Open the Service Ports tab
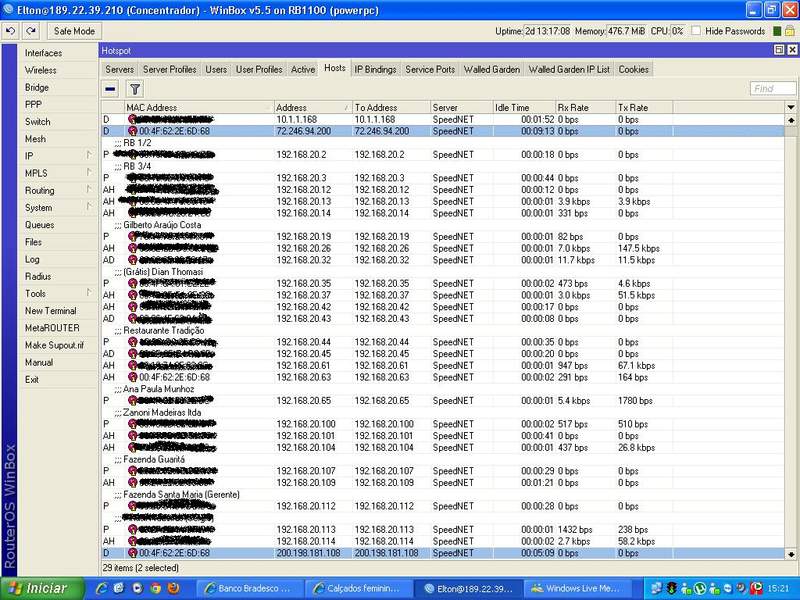 tap(430, 69)
